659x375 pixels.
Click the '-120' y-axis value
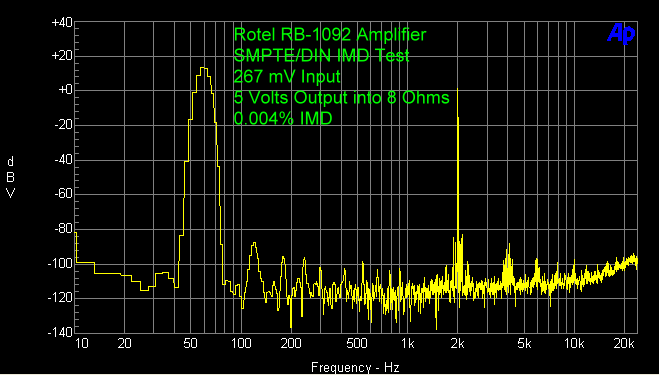(61, 298)
